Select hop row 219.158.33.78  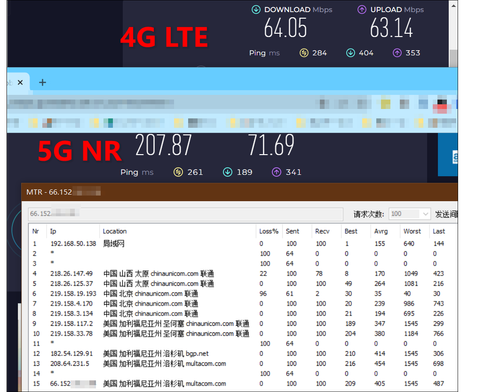point(243,334)
